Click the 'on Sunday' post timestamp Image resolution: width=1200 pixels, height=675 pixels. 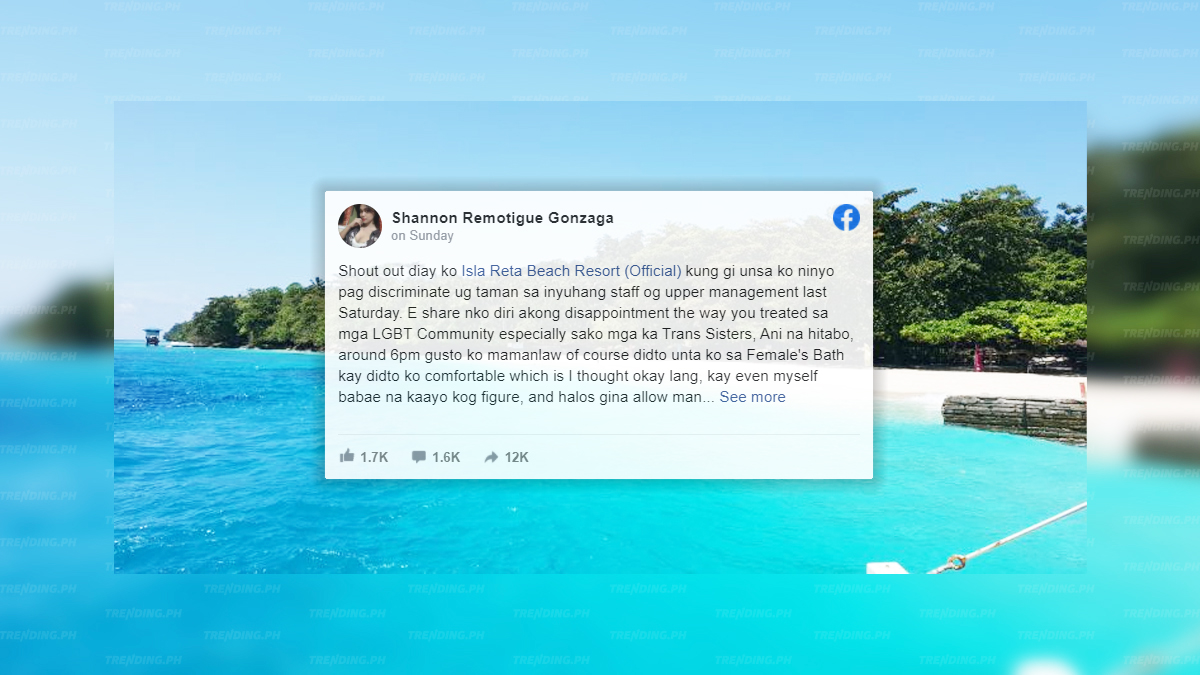point(422,236)
